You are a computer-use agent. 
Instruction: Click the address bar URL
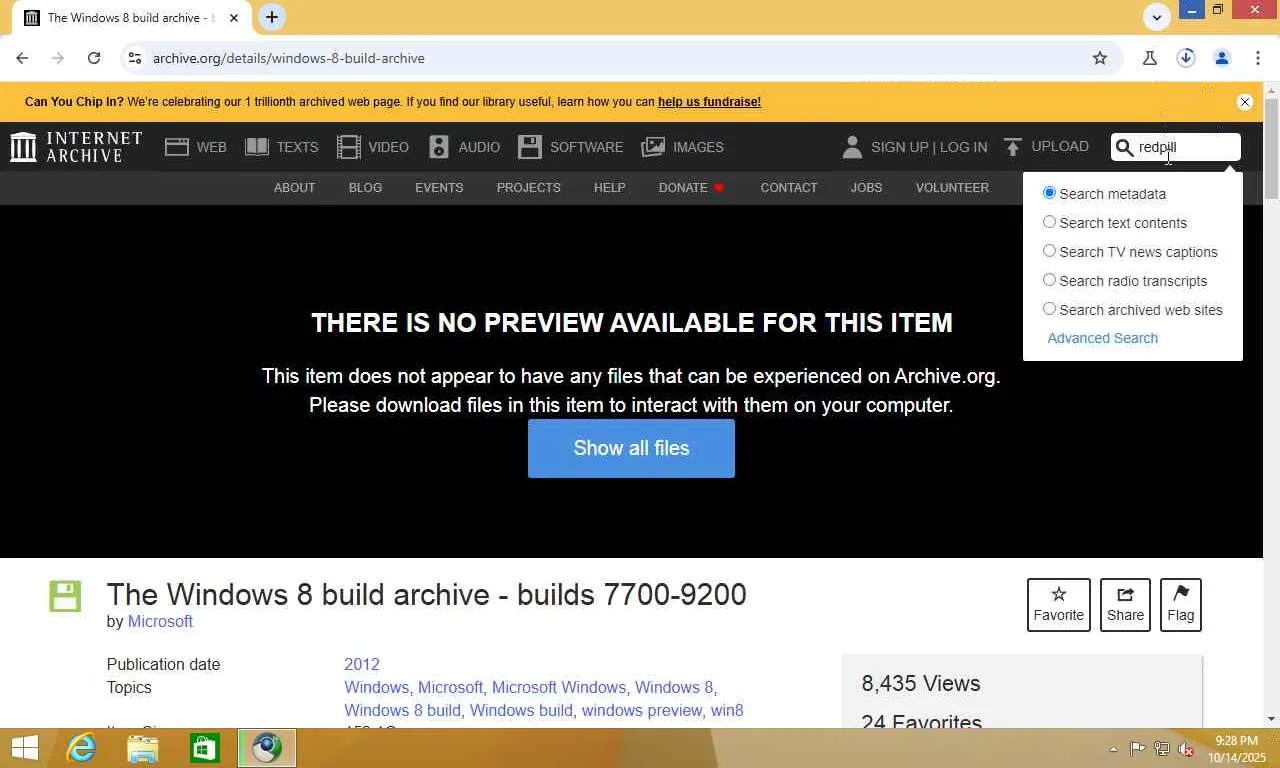click(x=289, y=58)
